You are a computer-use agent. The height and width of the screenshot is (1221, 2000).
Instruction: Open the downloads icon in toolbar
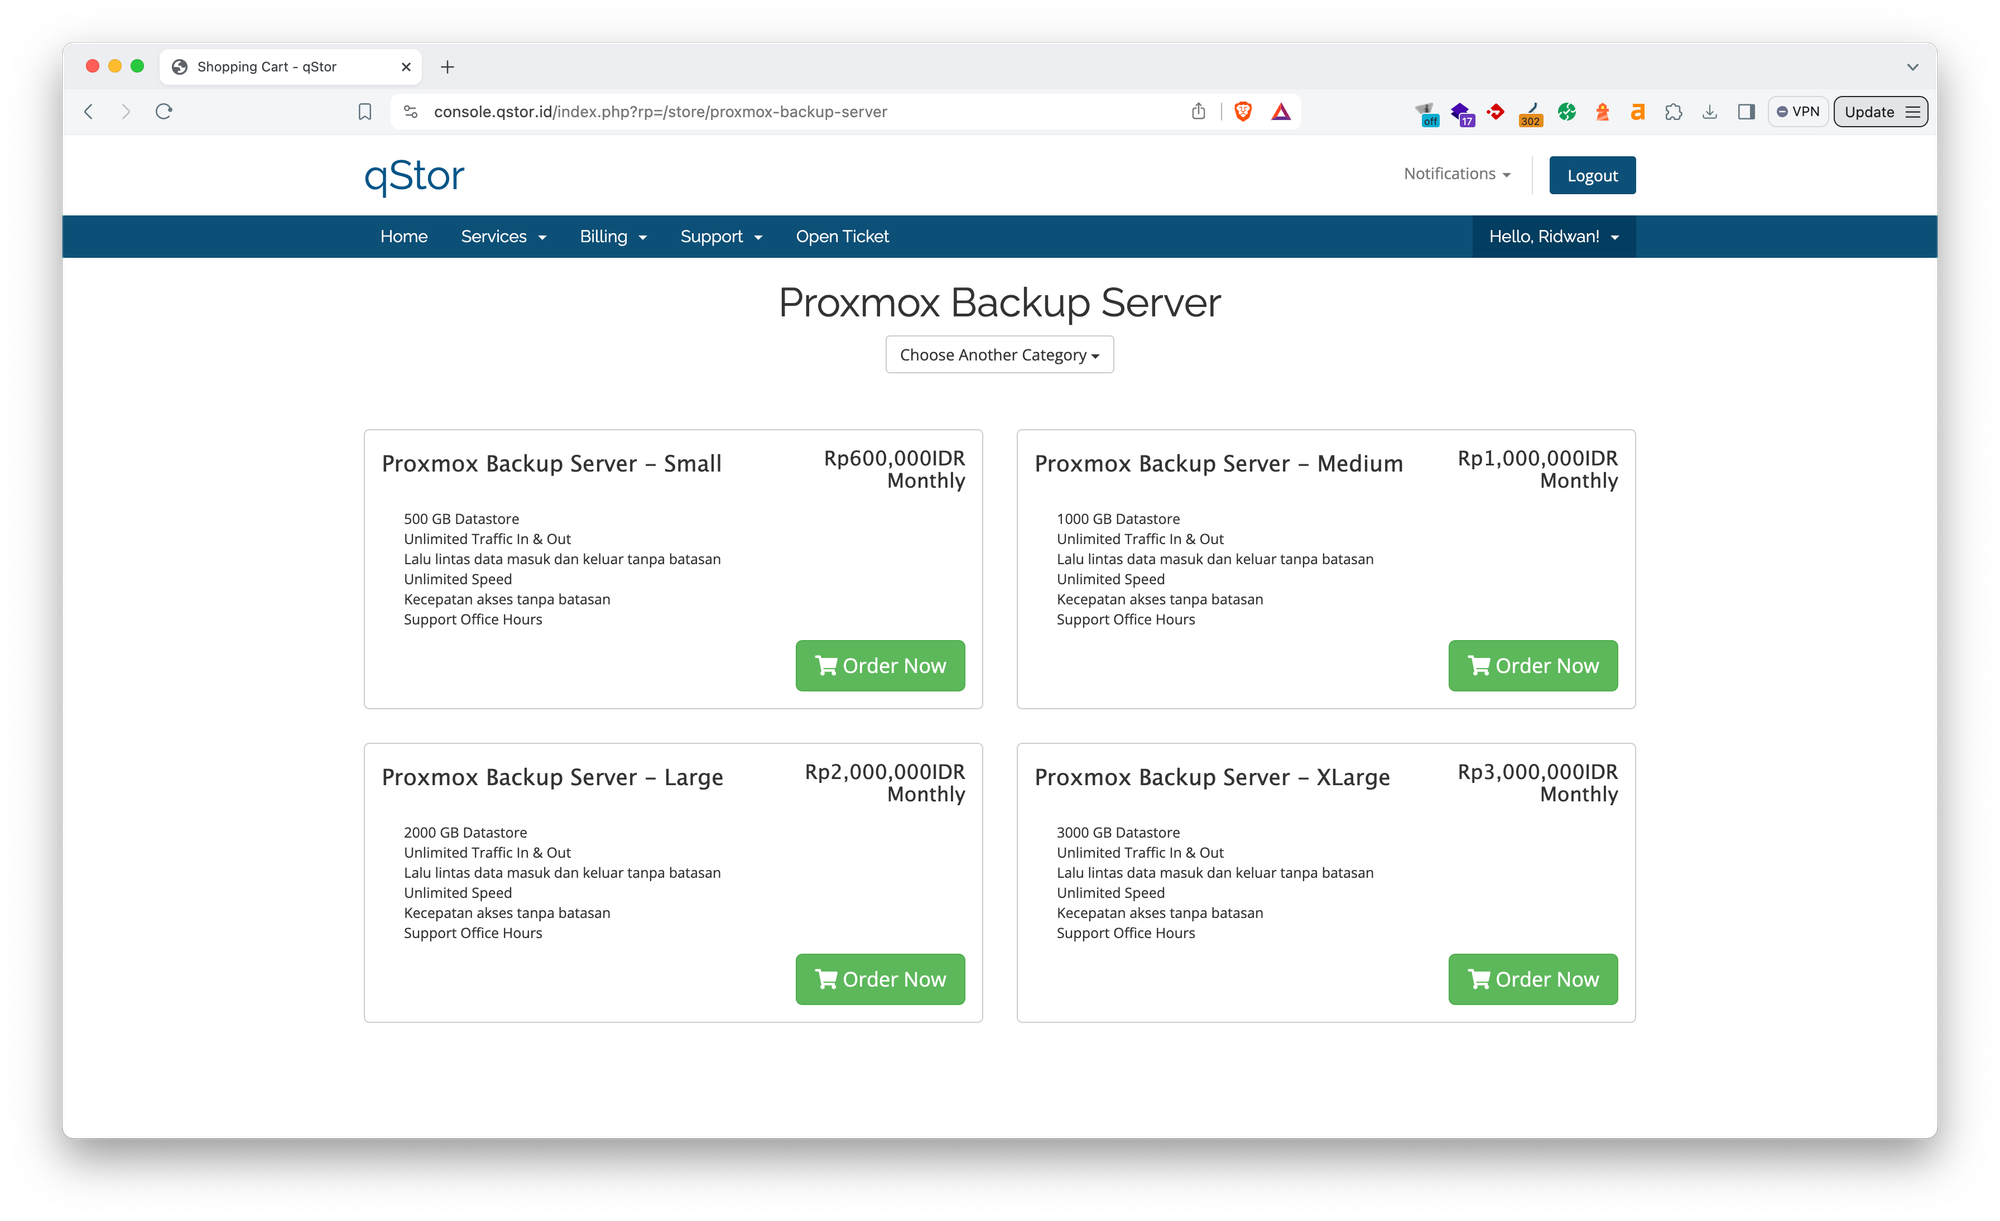pyautogui.click(x=1710, y=112)
